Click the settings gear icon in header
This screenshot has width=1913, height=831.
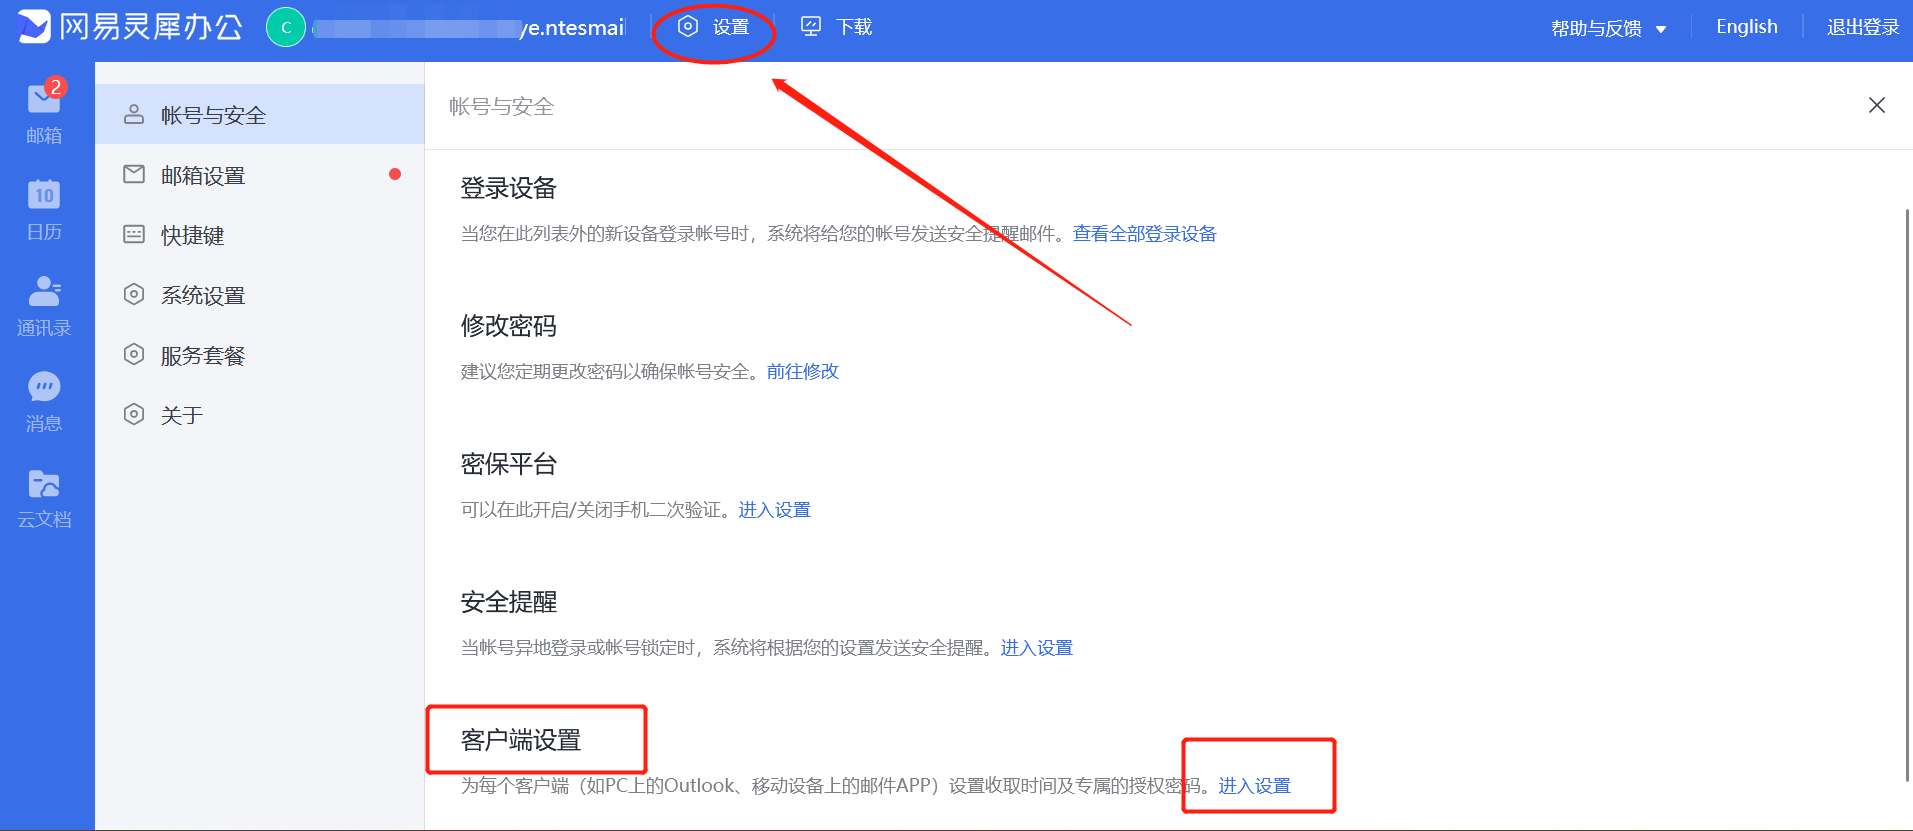(x=688, y=27)
